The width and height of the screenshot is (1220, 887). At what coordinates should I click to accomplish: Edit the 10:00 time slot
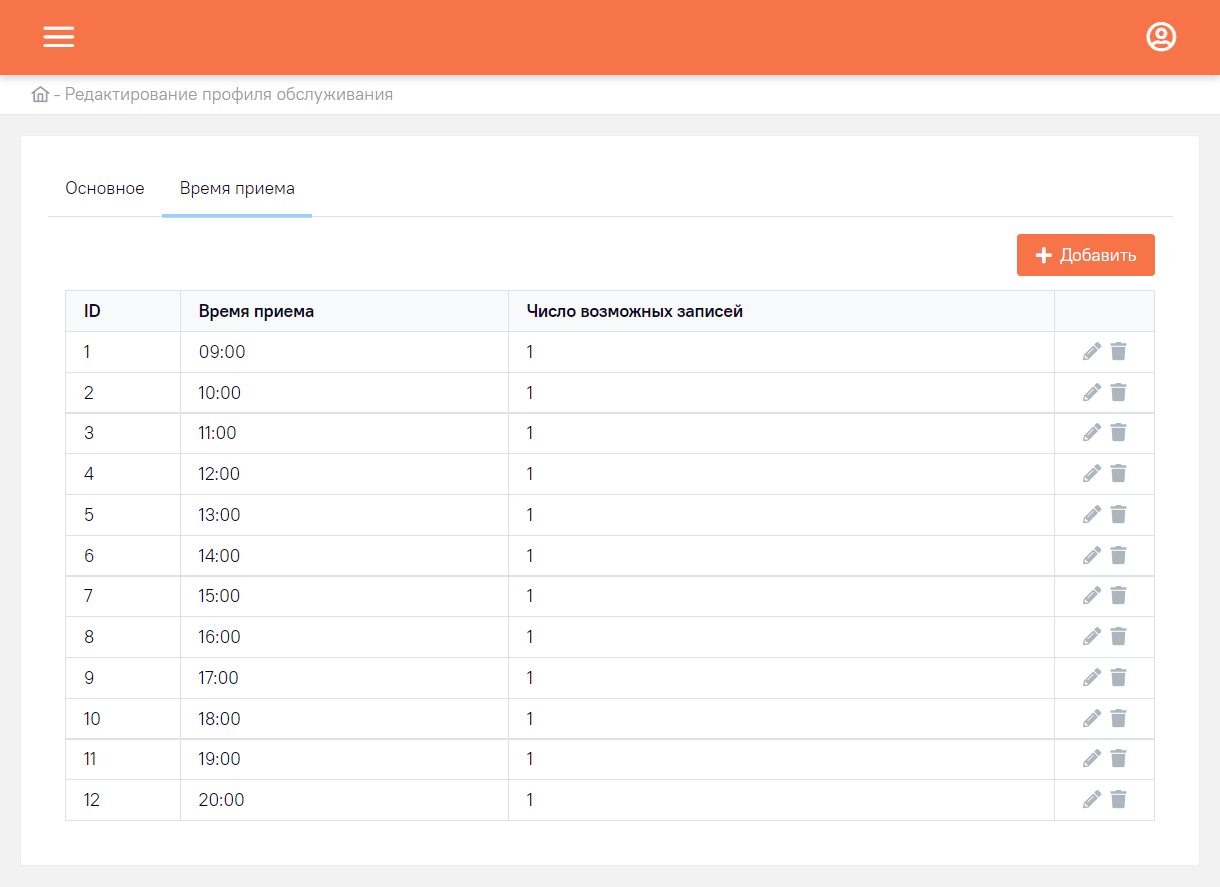[x=1092, y=393]
